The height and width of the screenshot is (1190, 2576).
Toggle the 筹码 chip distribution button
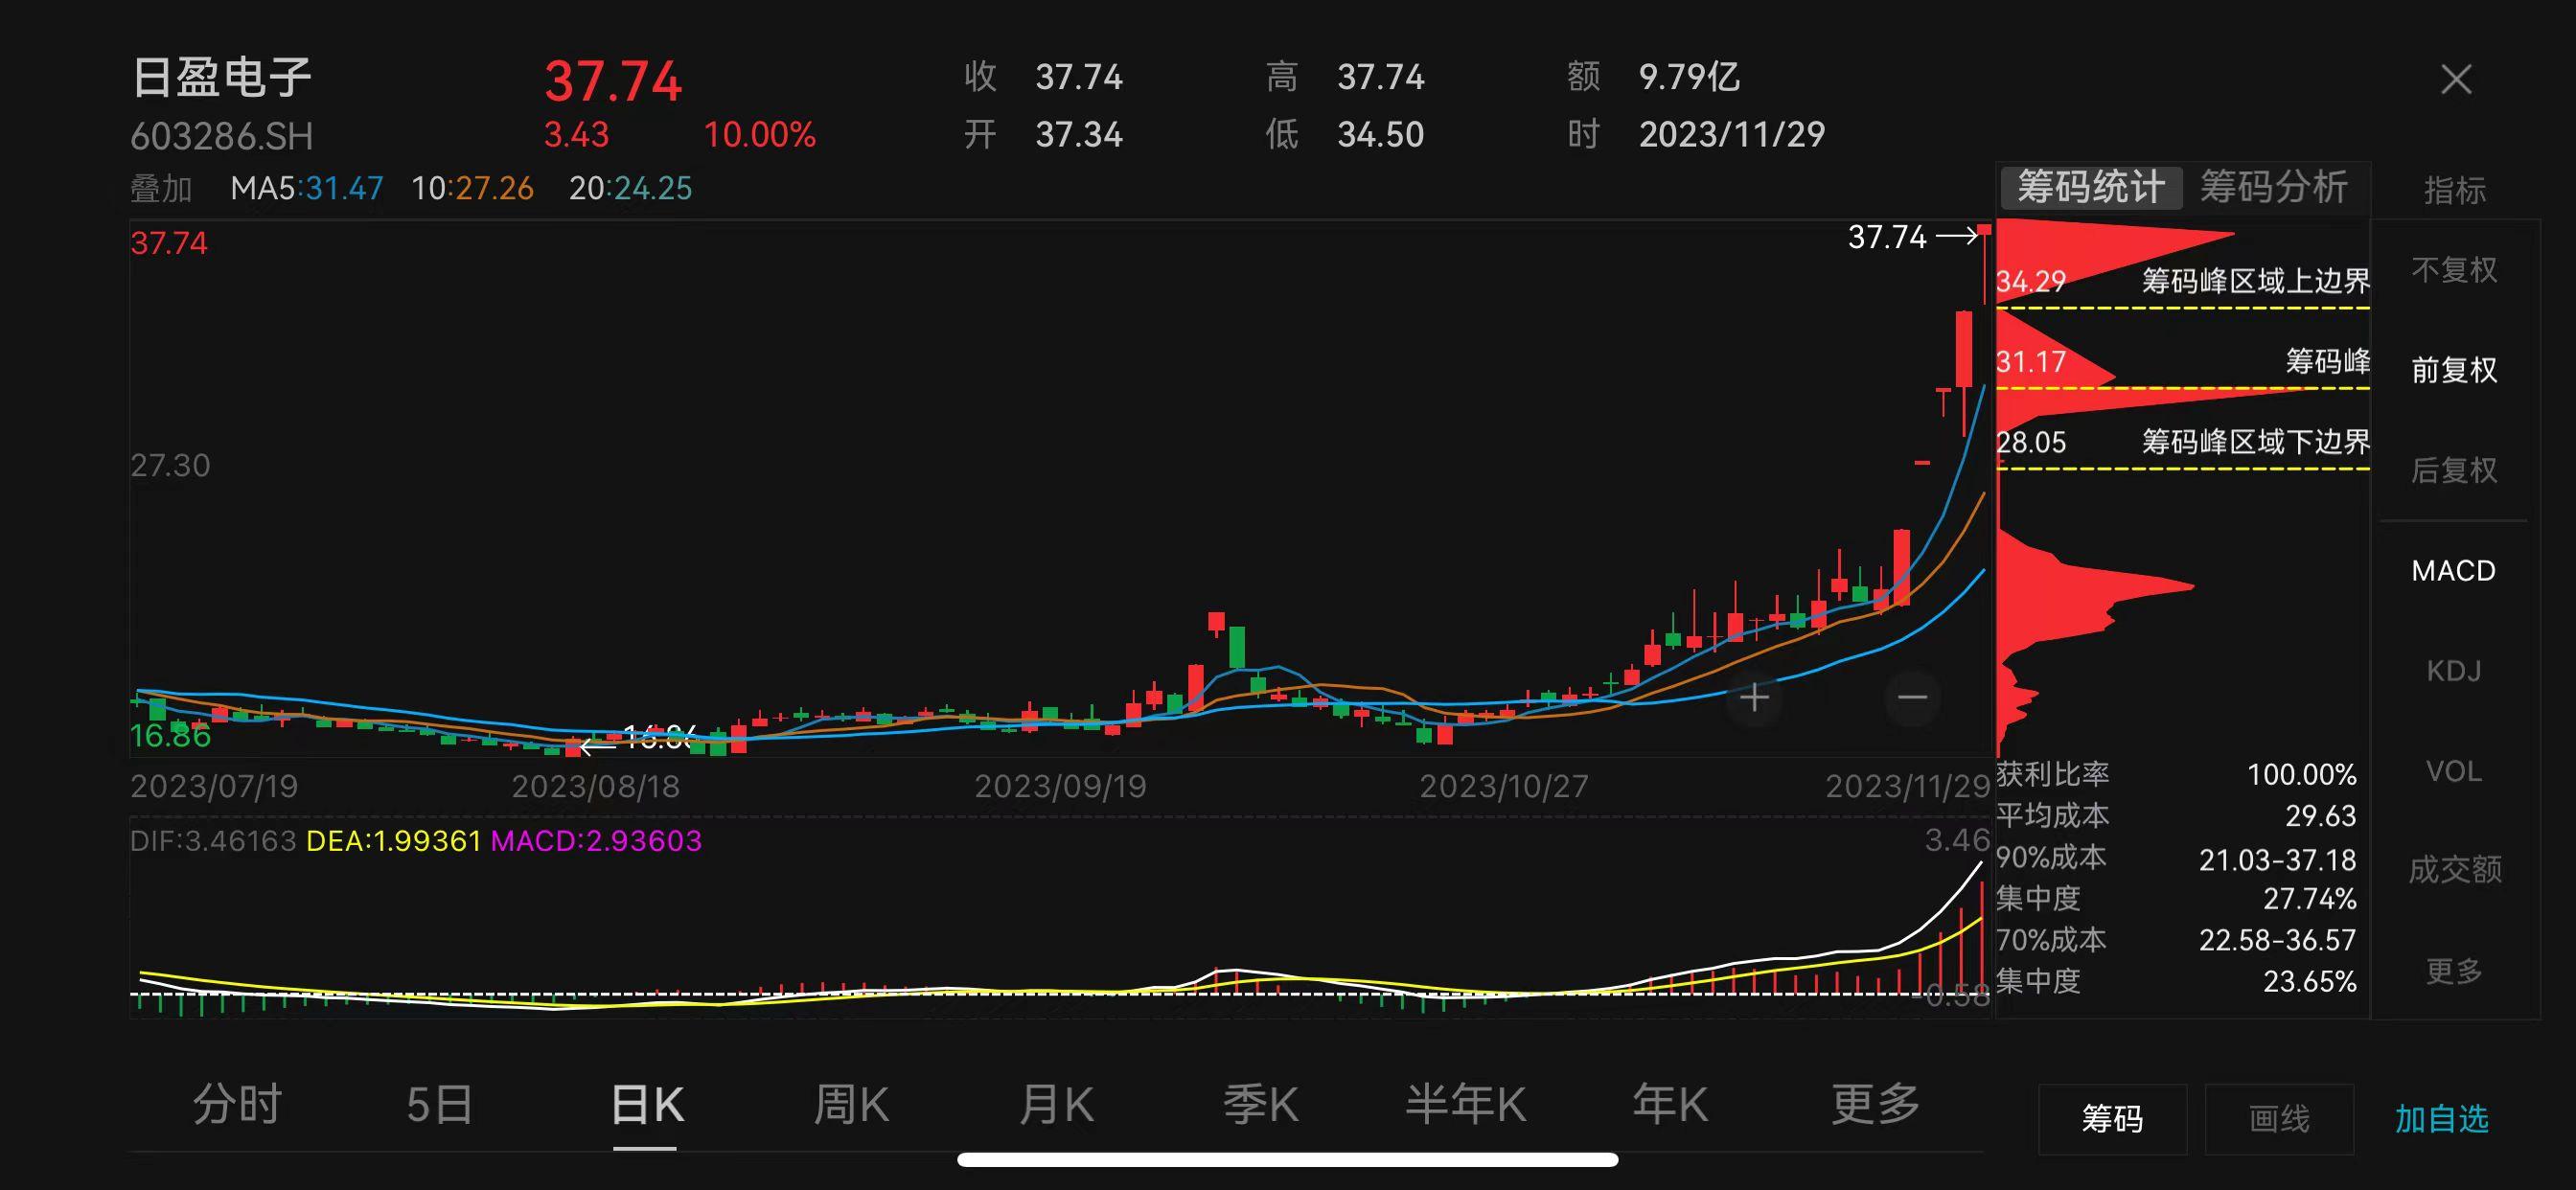tap(2112, 1119)
